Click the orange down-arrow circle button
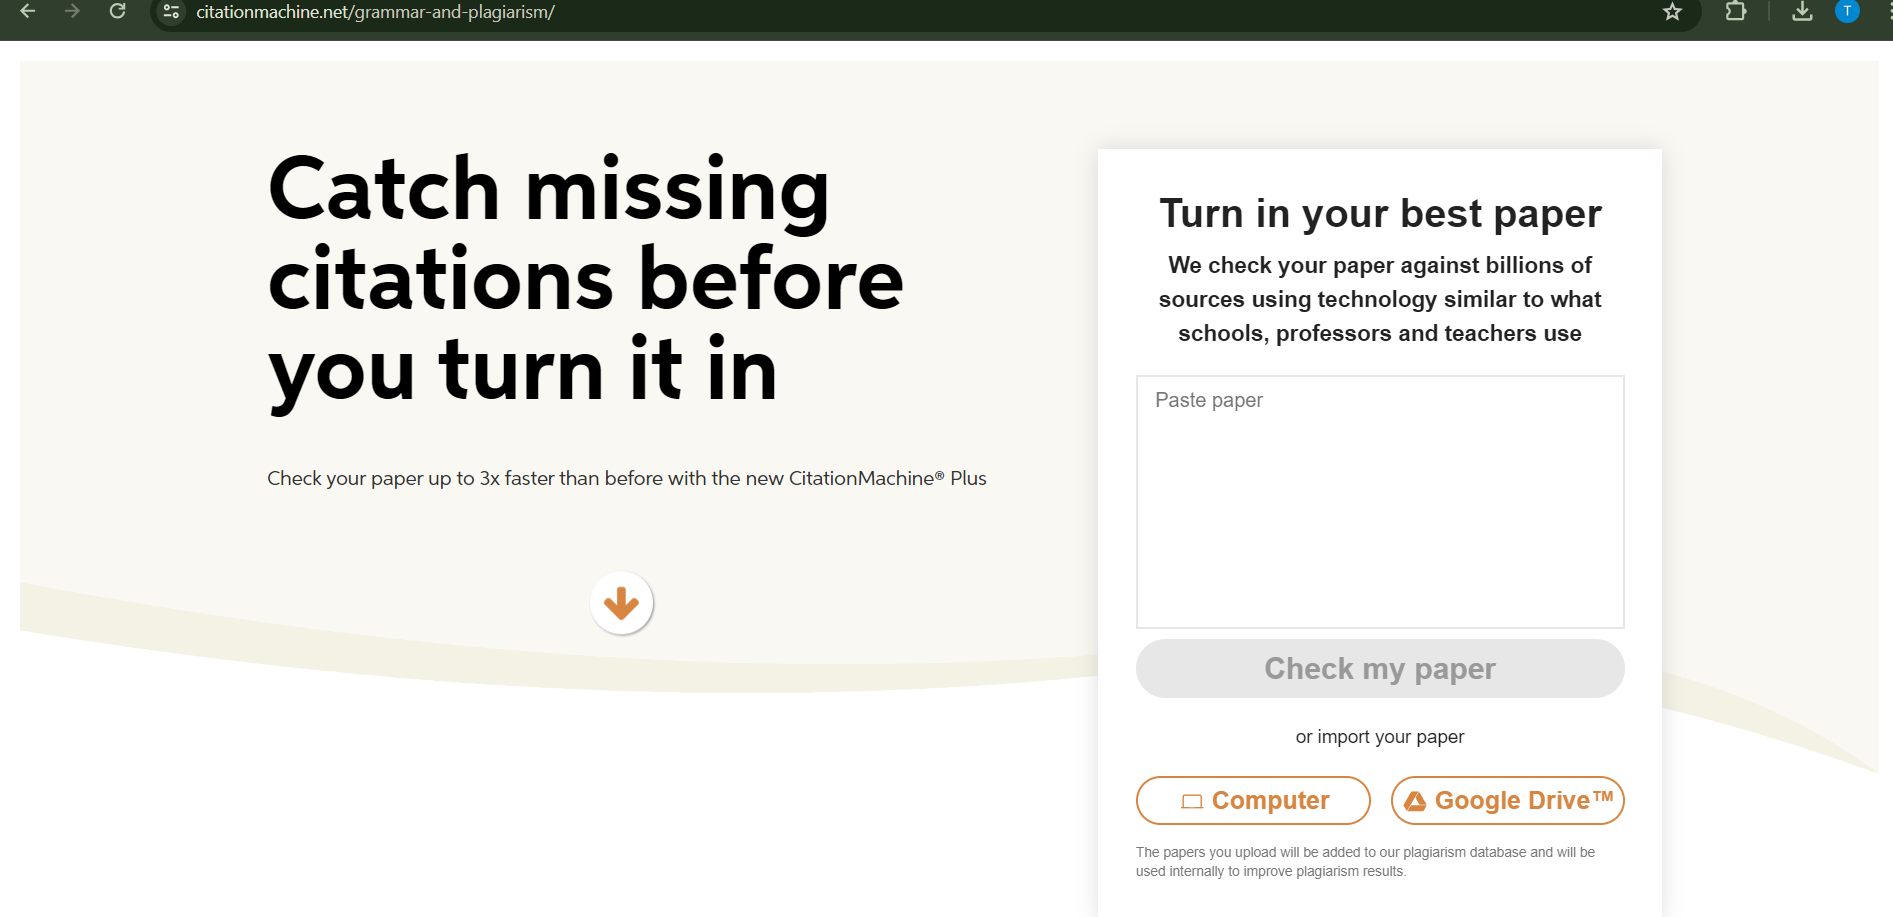Viewport: 1893px width, 917px height. click(621, 603)
